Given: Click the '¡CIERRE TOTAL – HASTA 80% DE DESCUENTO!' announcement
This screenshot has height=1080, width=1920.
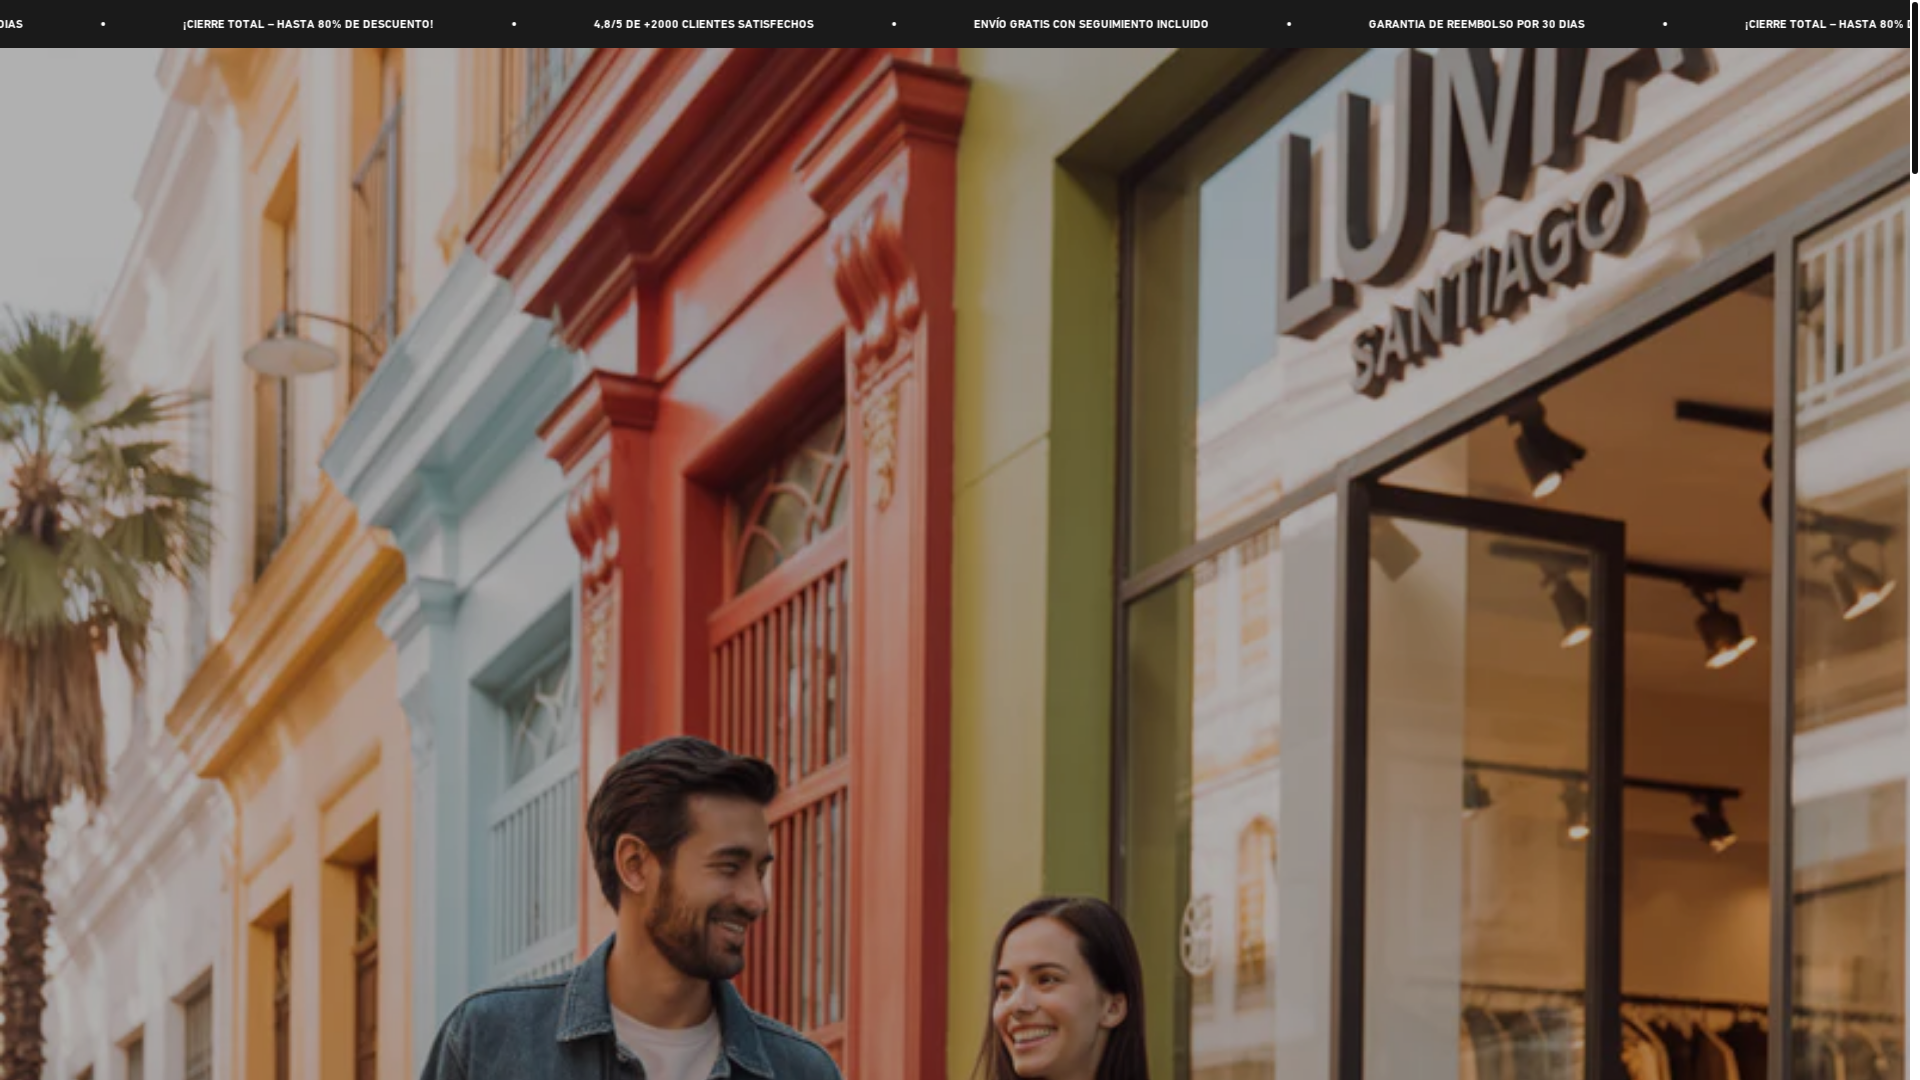Looking at the screenshot, I should pos(308,24).
